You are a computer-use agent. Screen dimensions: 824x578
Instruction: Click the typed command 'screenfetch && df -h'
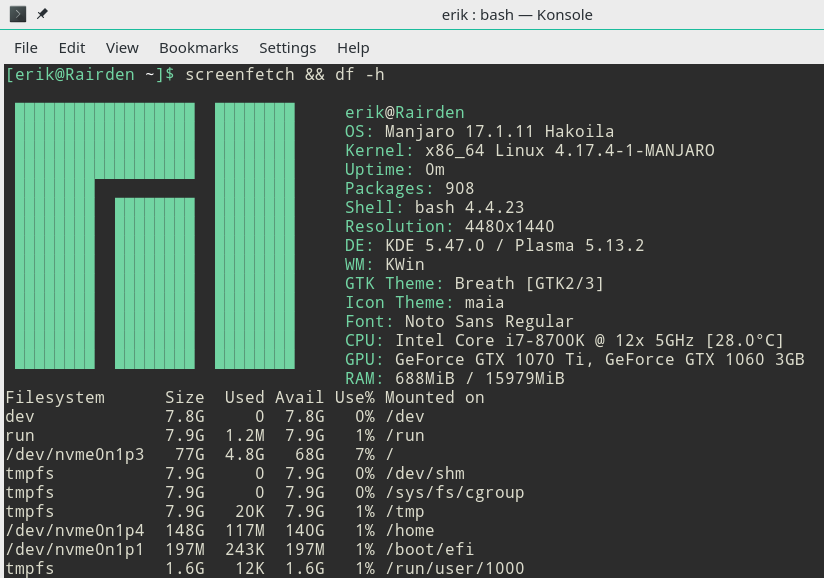point(285,75)
